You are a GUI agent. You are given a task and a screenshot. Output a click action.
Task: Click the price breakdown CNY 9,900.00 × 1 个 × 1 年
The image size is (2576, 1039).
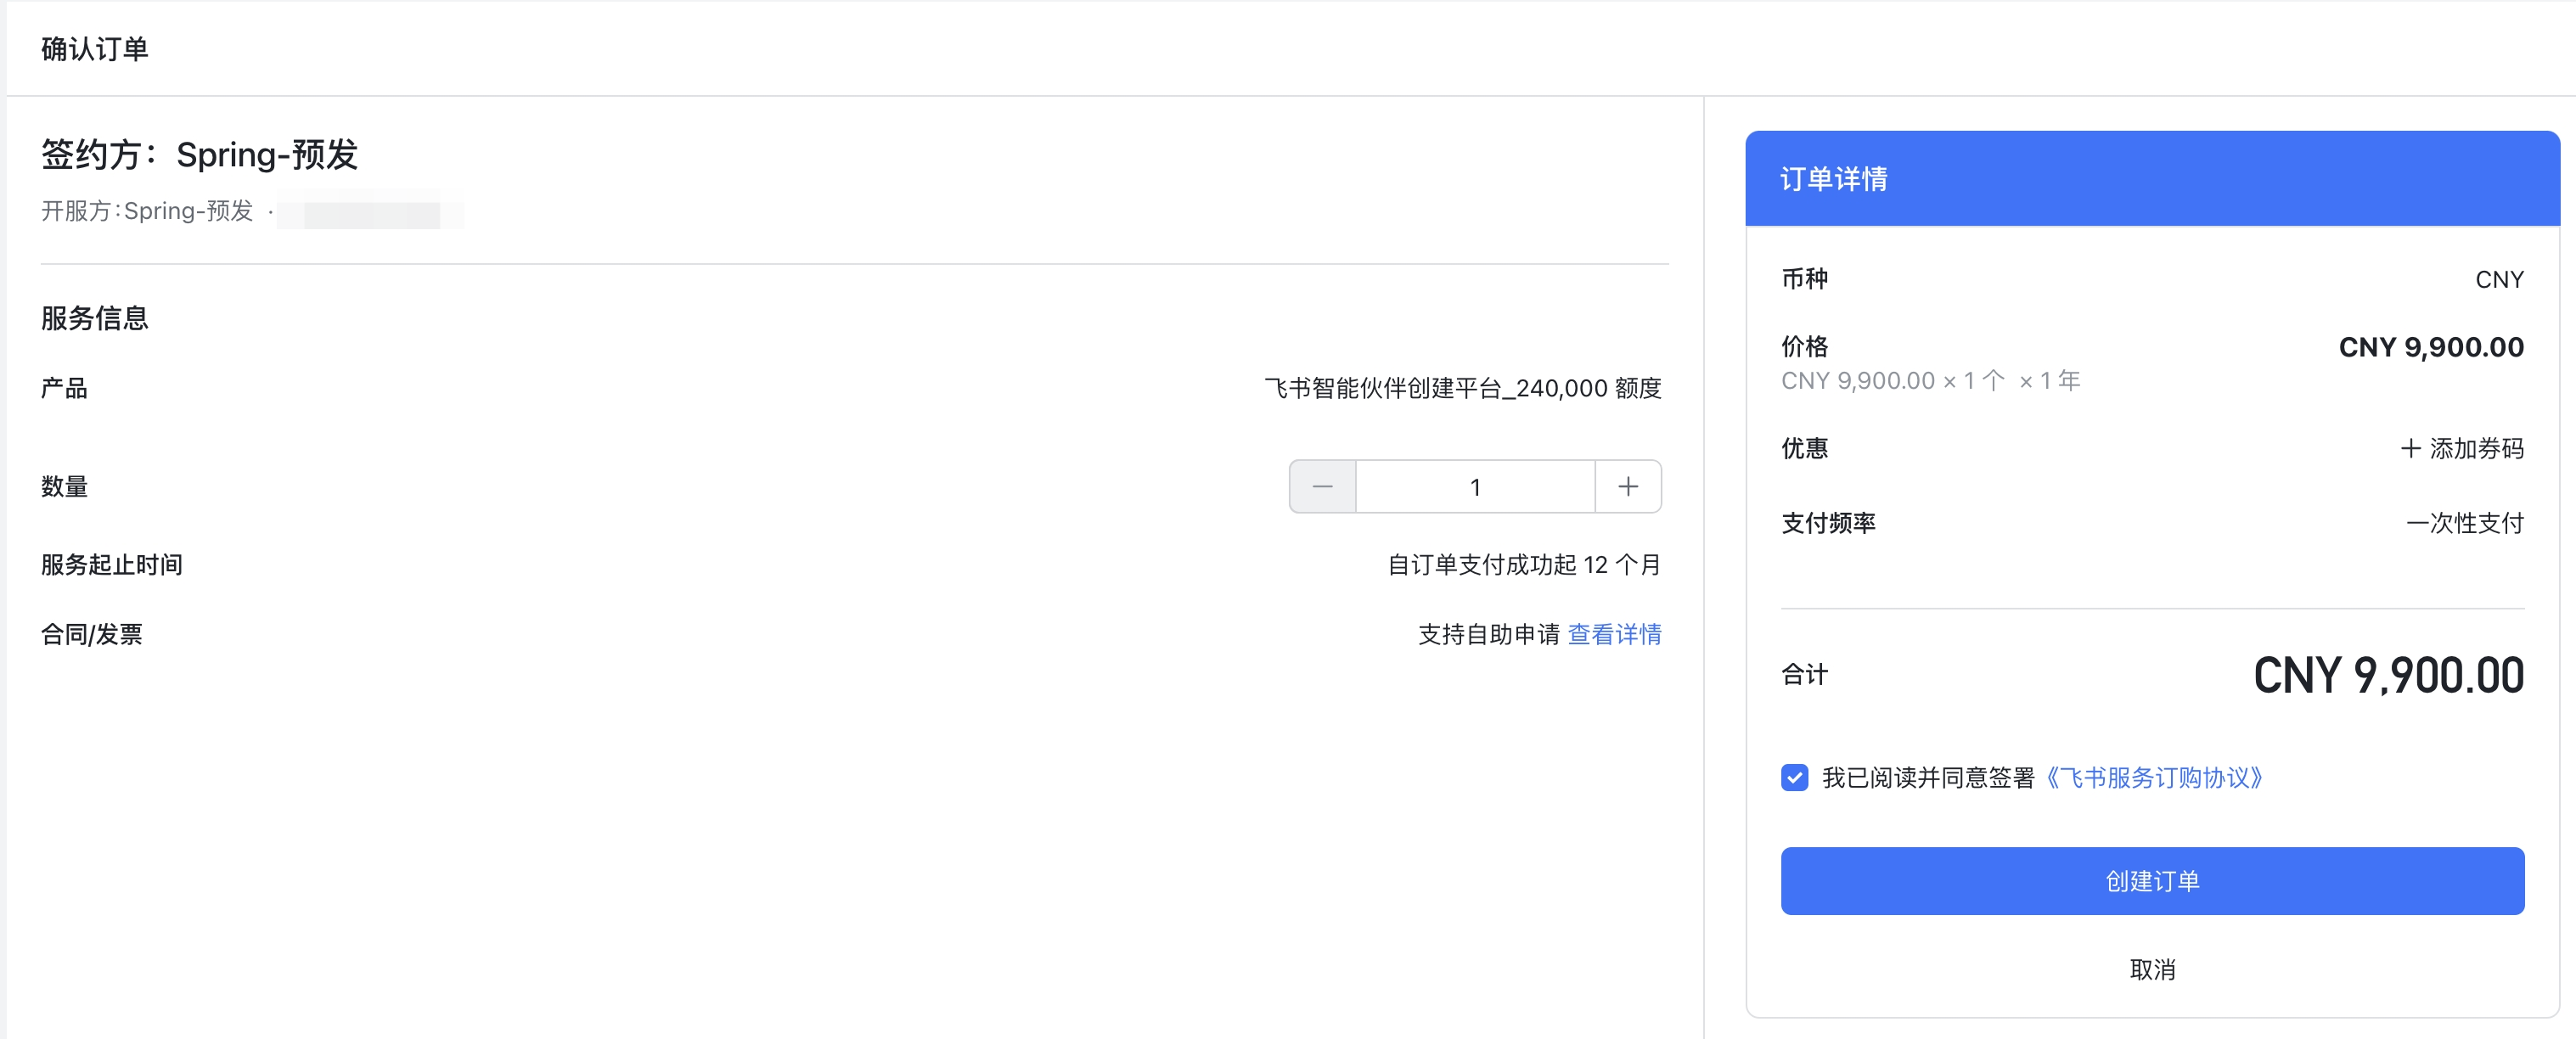[x=1931, y=381]
